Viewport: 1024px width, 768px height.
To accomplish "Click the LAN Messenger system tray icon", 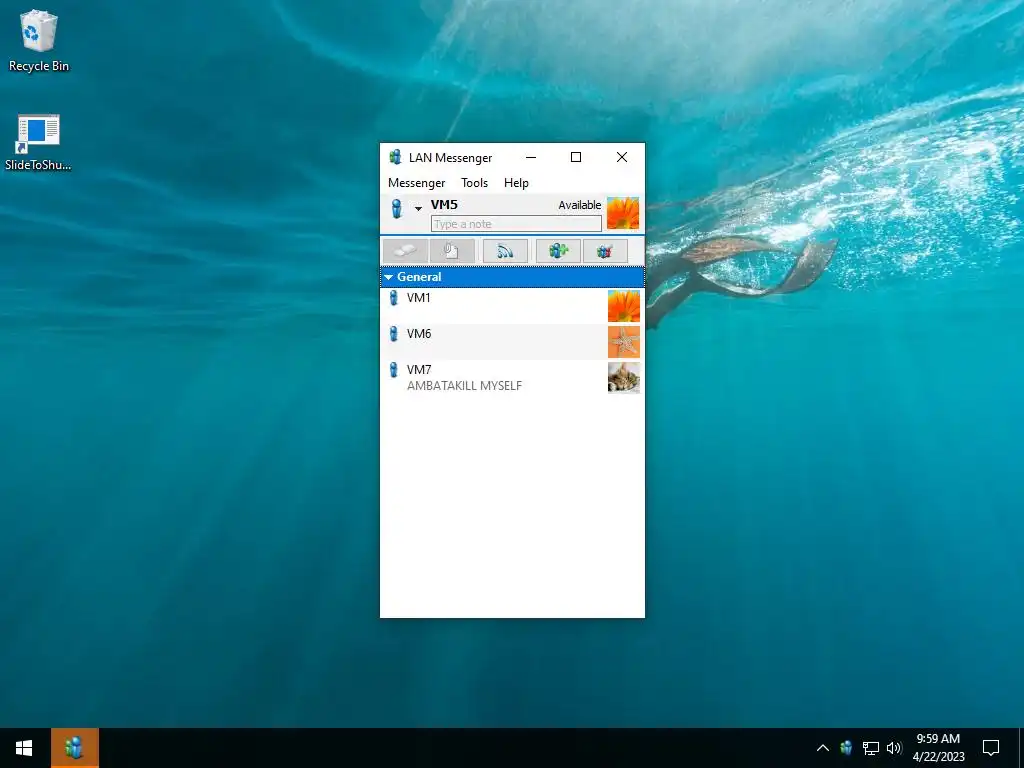I will click(846, 748).
